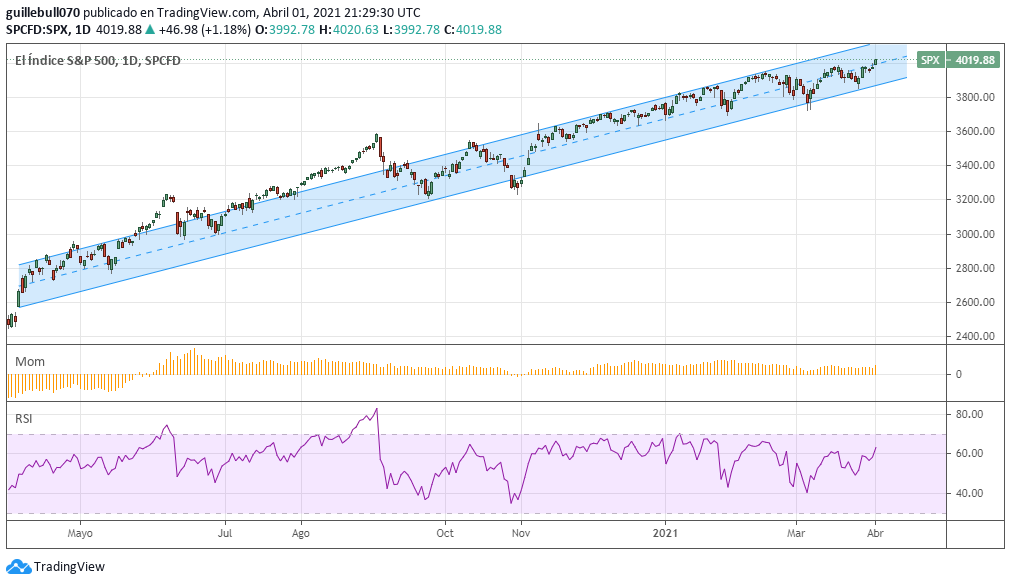The image size is (1011, 585).
Task: Click the Oct label on the time axis
Action: point(445,533)
